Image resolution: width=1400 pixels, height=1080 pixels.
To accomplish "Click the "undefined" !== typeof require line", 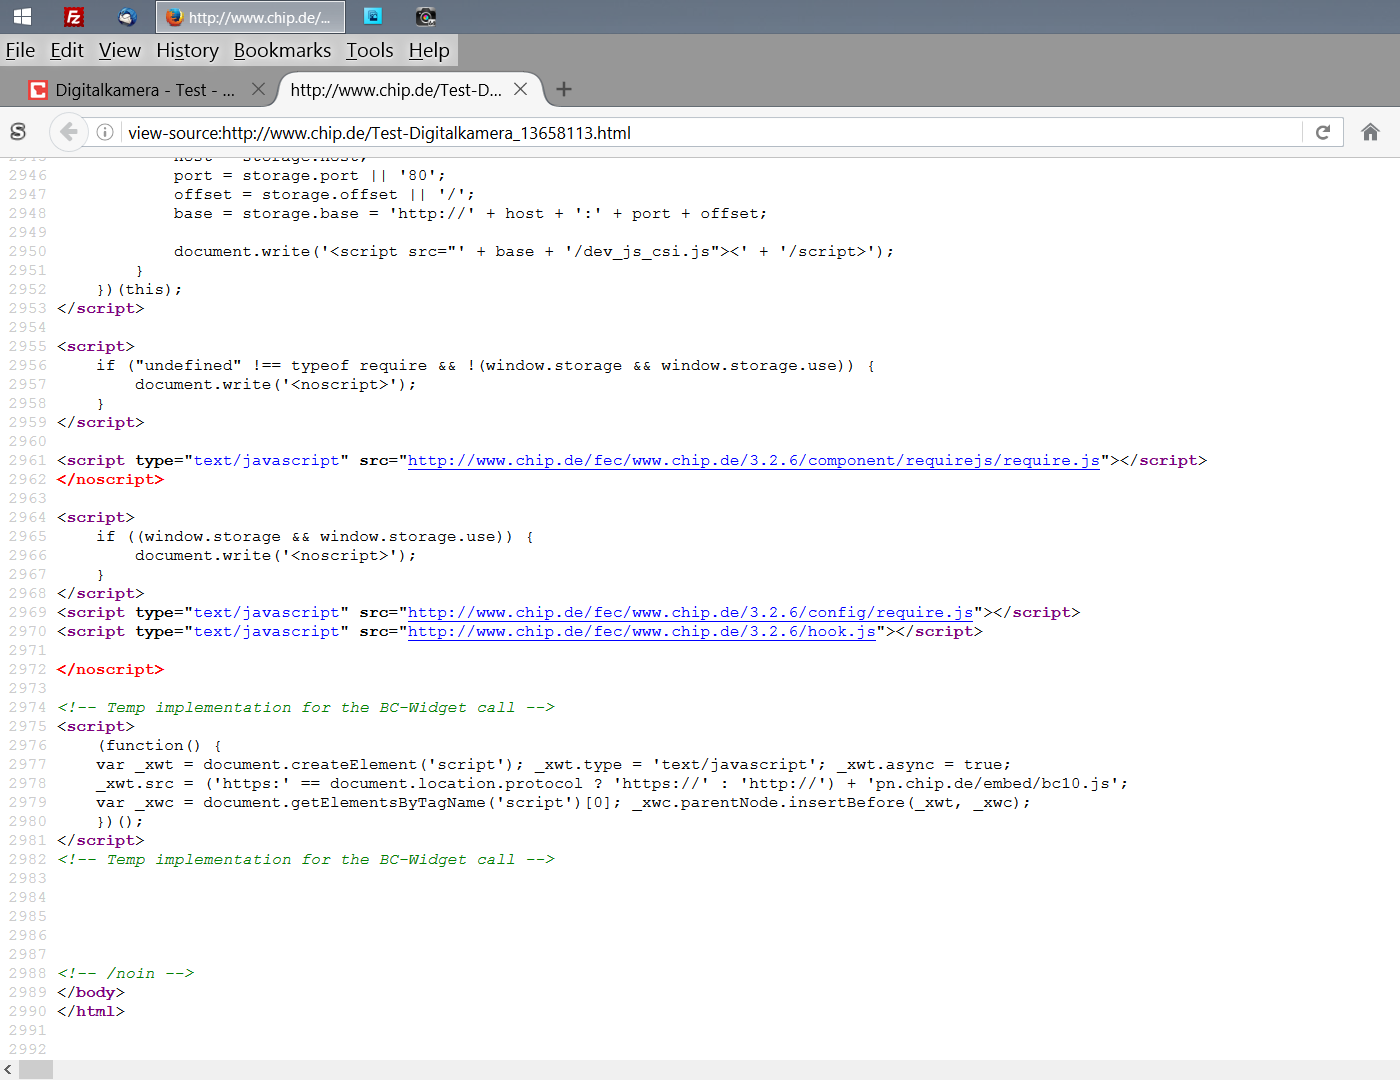I will (x=486, y=365).
